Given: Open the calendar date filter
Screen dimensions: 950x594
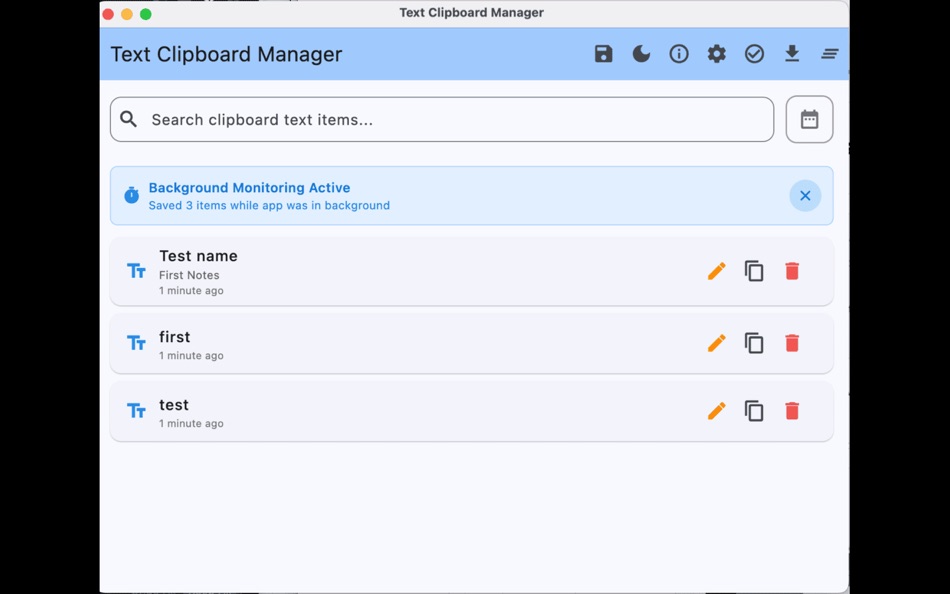Looking at the screenshot, I should tap(809, 119).
